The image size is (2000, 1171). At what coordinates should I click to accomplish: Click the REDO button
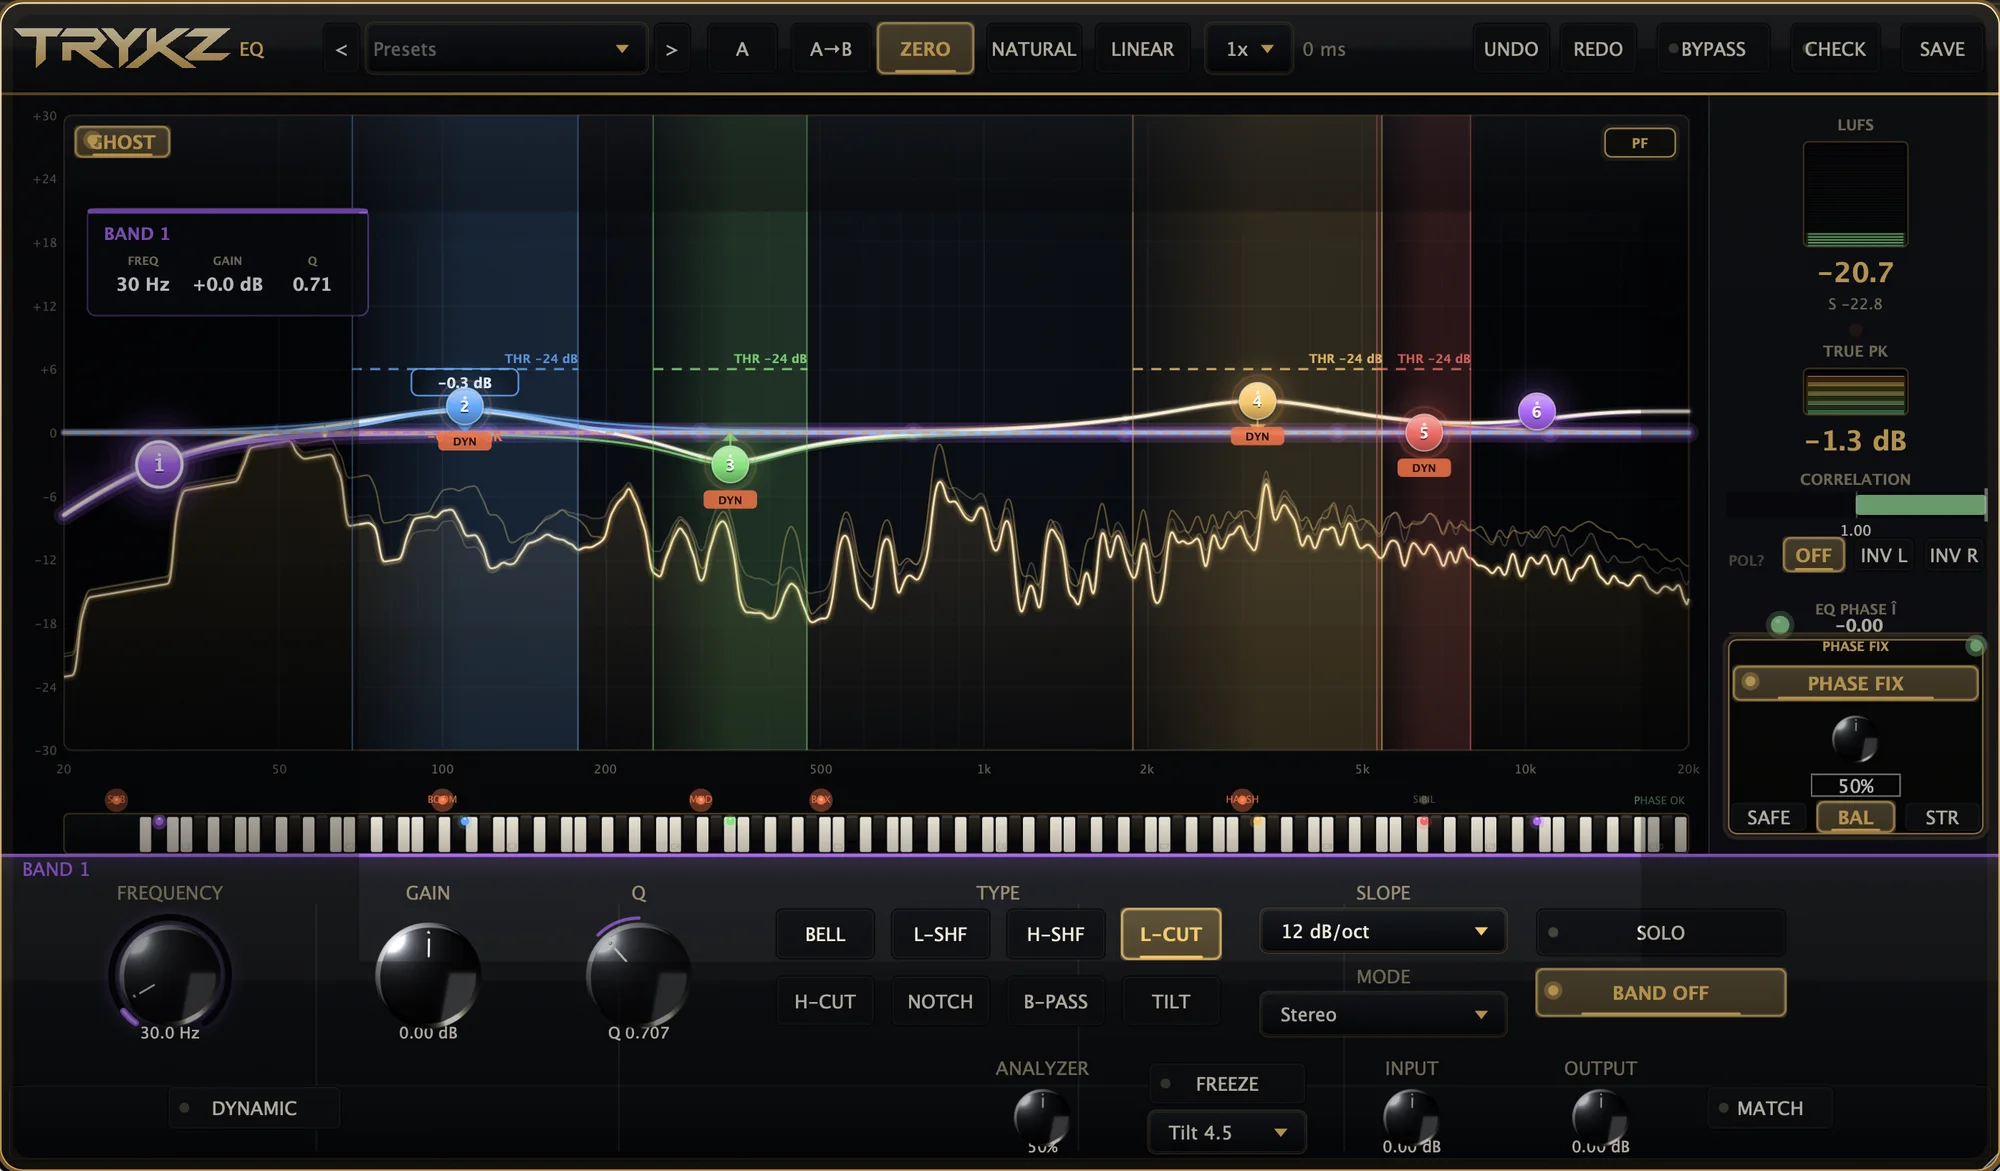(1598, 49)
